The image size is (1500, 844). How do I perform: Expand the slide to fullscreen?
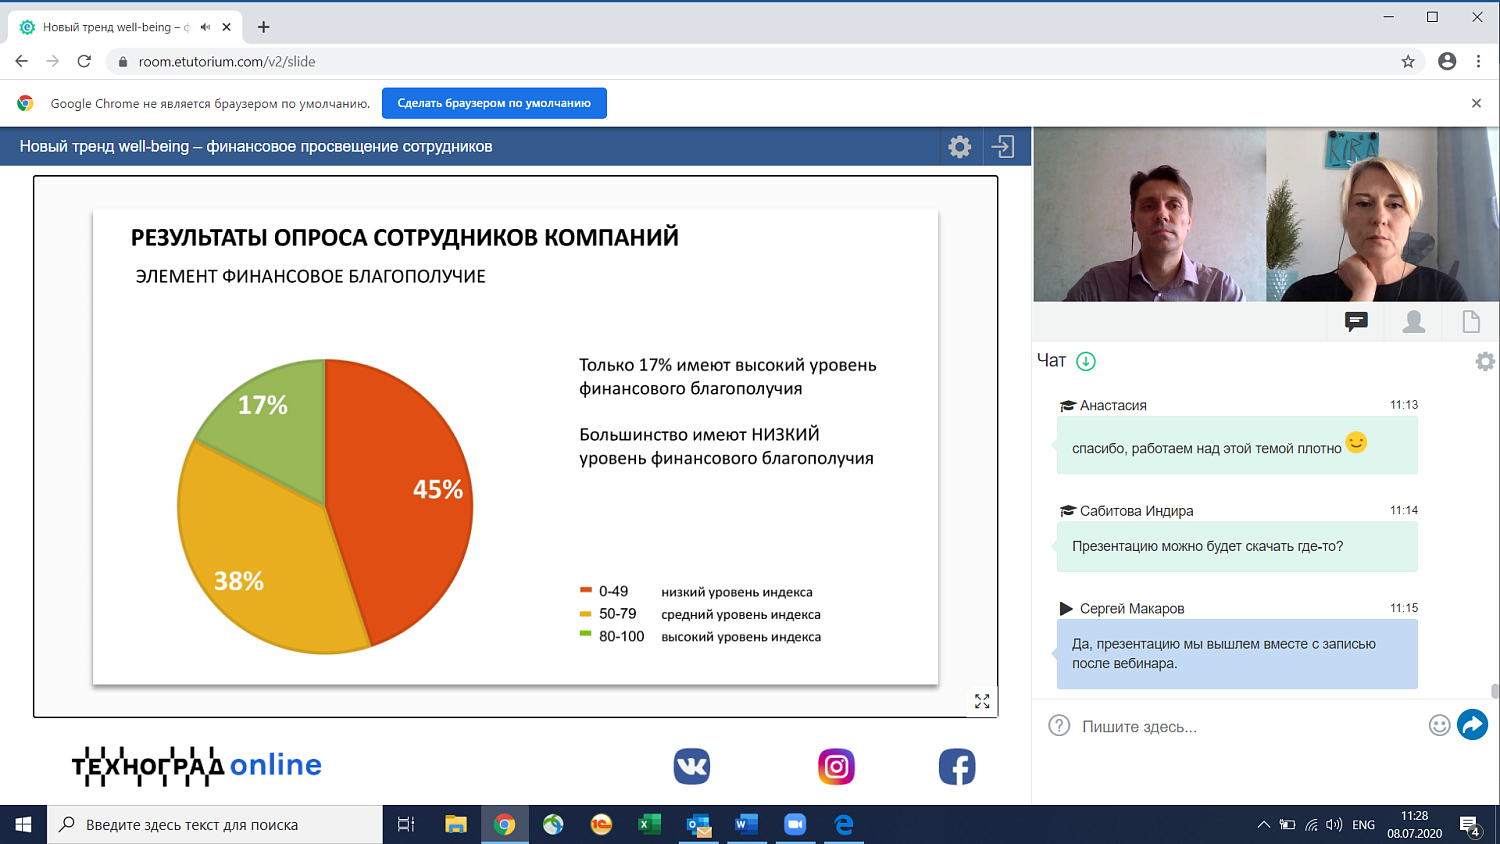[982, 702]
